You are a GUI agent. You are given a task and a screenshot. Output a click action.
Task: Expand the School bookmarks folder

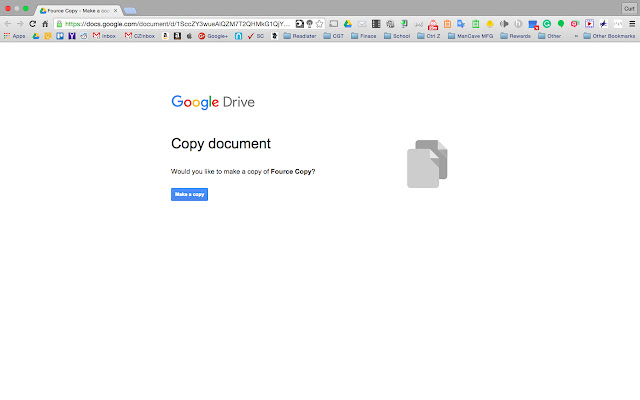[x=397, y=36]
